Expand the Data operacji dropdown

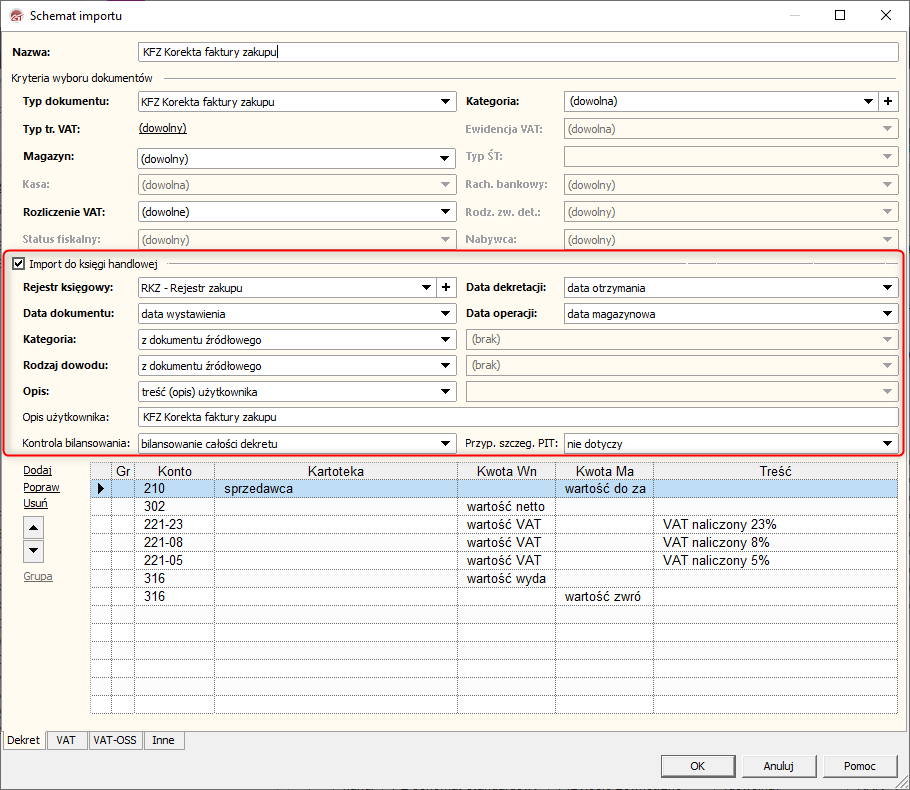pyautogui.click(x=887, y=313)
